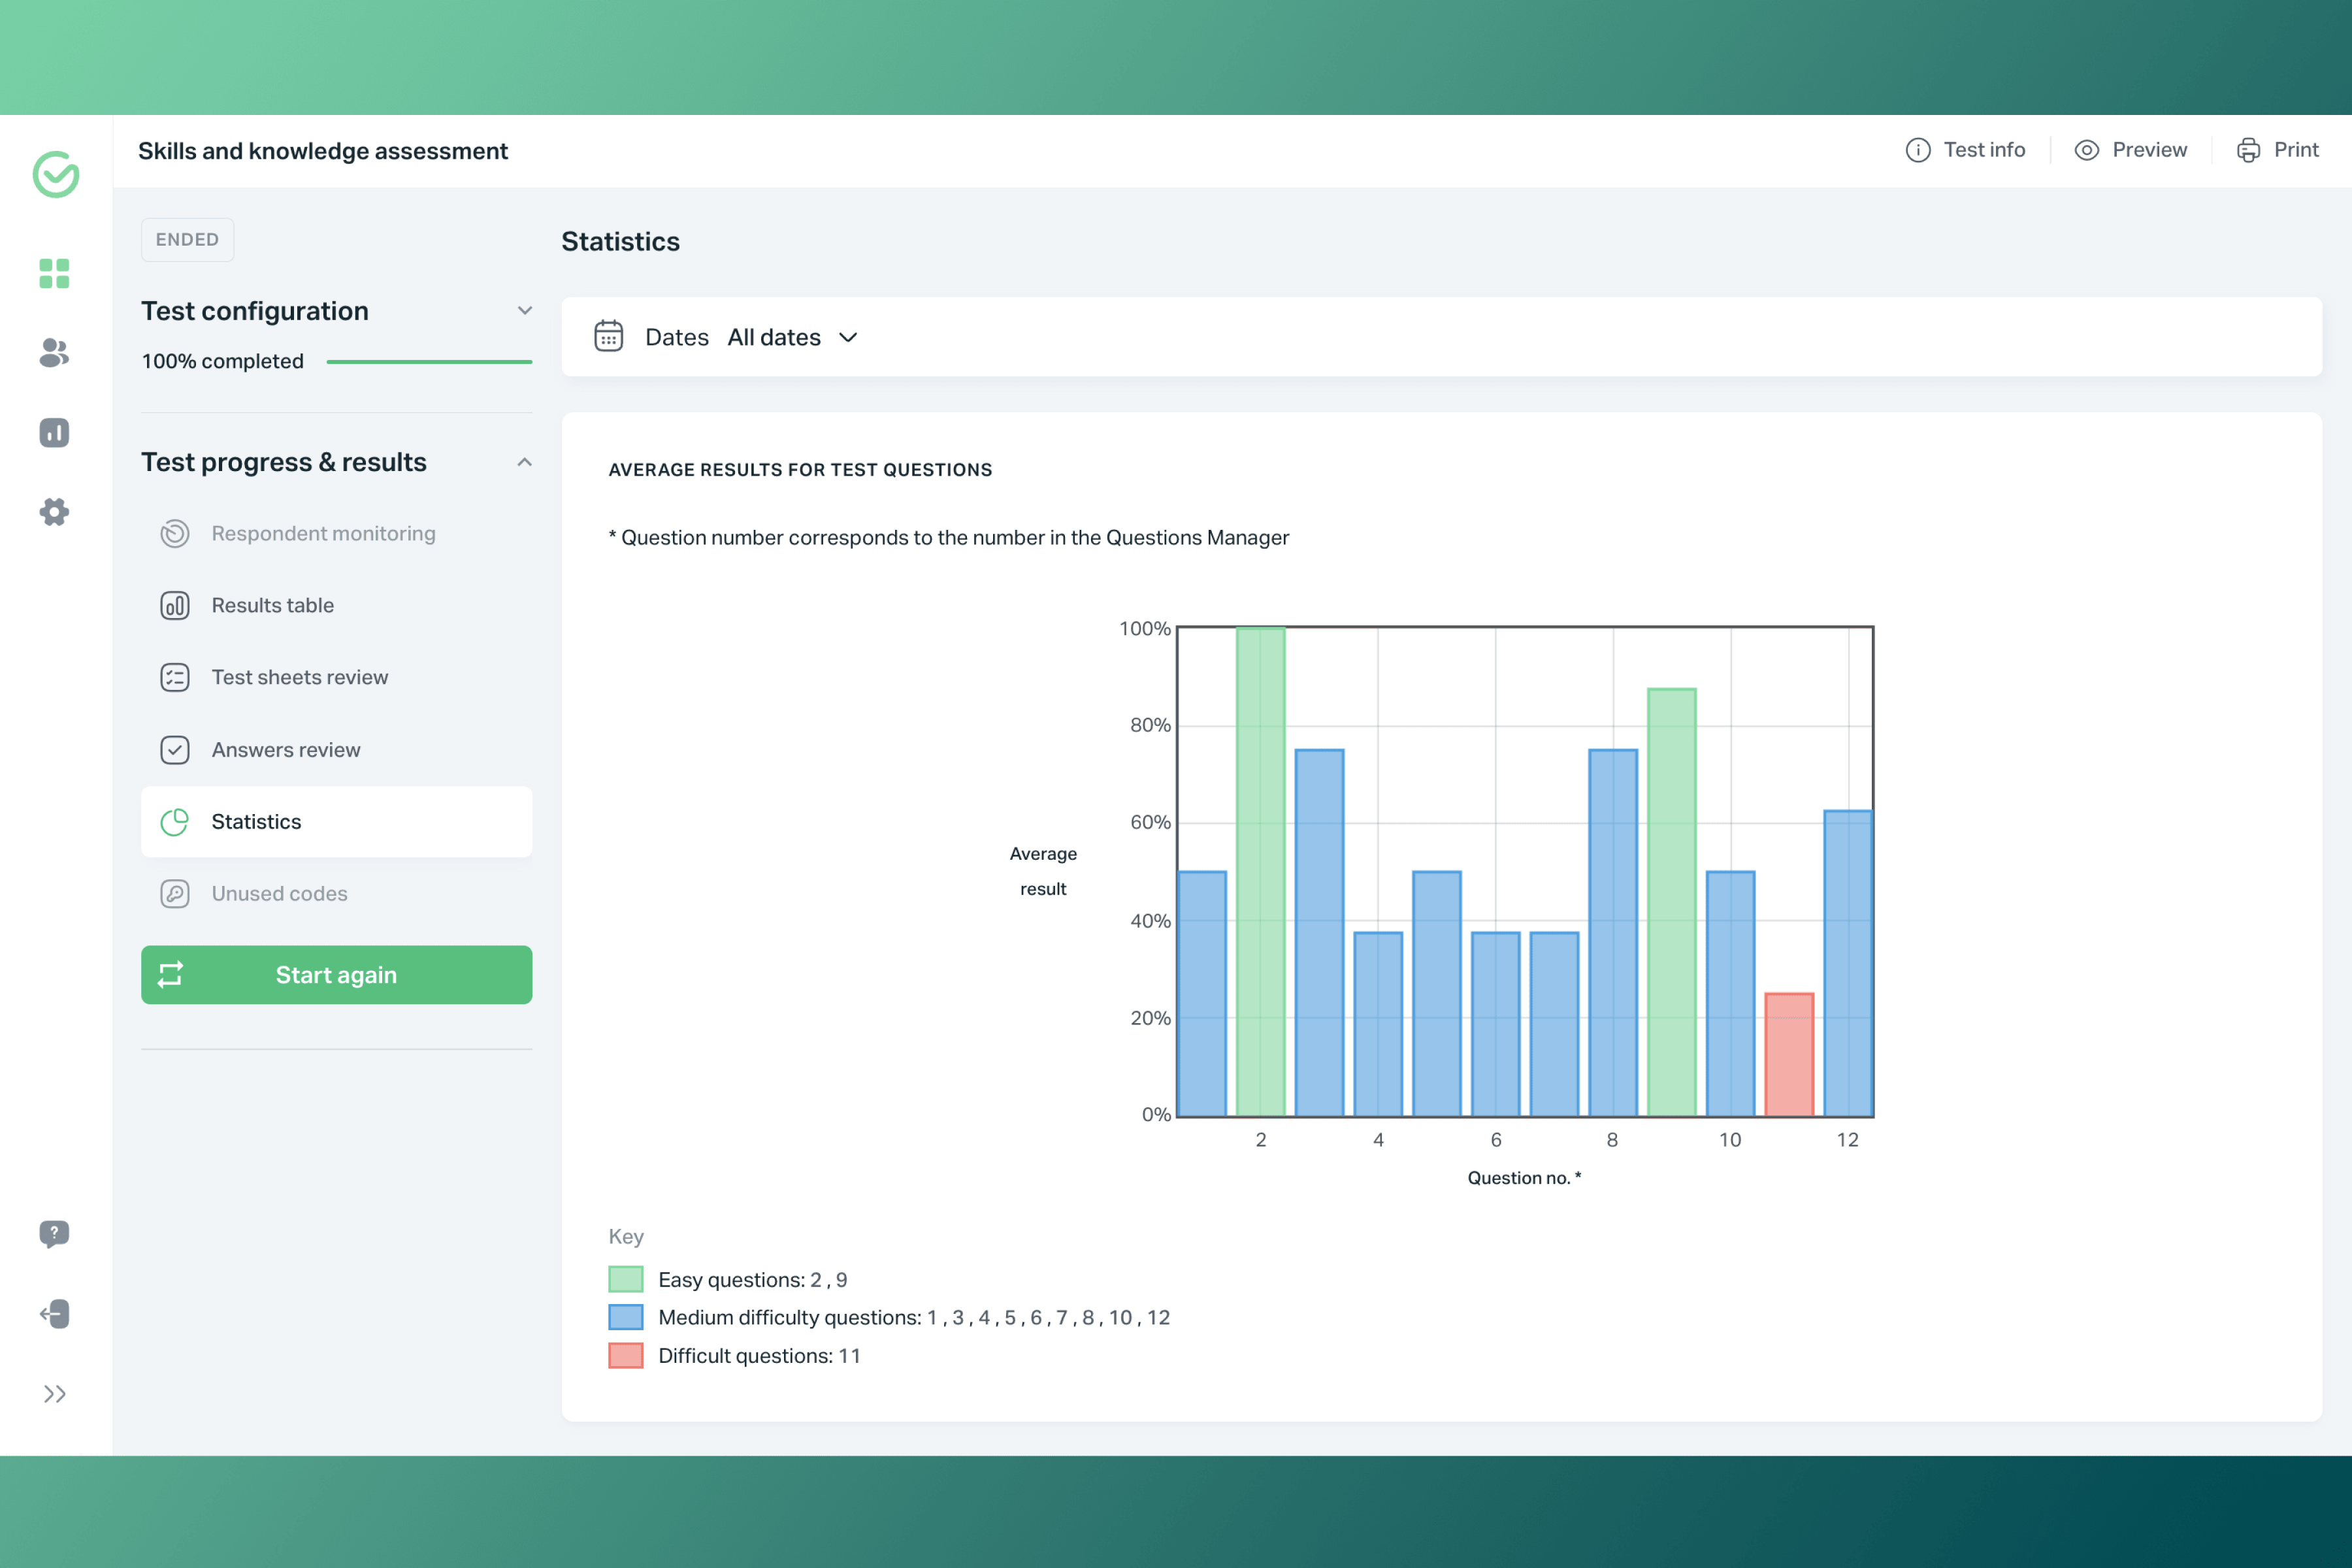Image resolution: width=2352 pixels, height=1568 pixels.
Task: Open the respondents people icon
Action: [54, 352]
